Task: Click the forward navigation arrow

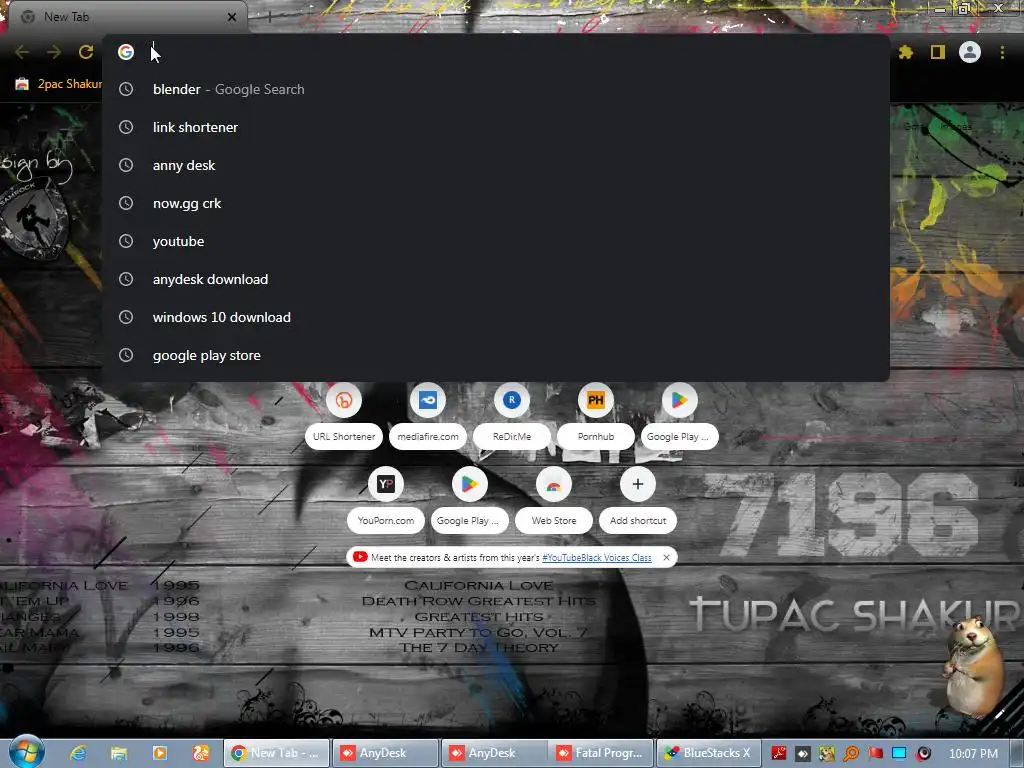Action: (x=54, y=52)
